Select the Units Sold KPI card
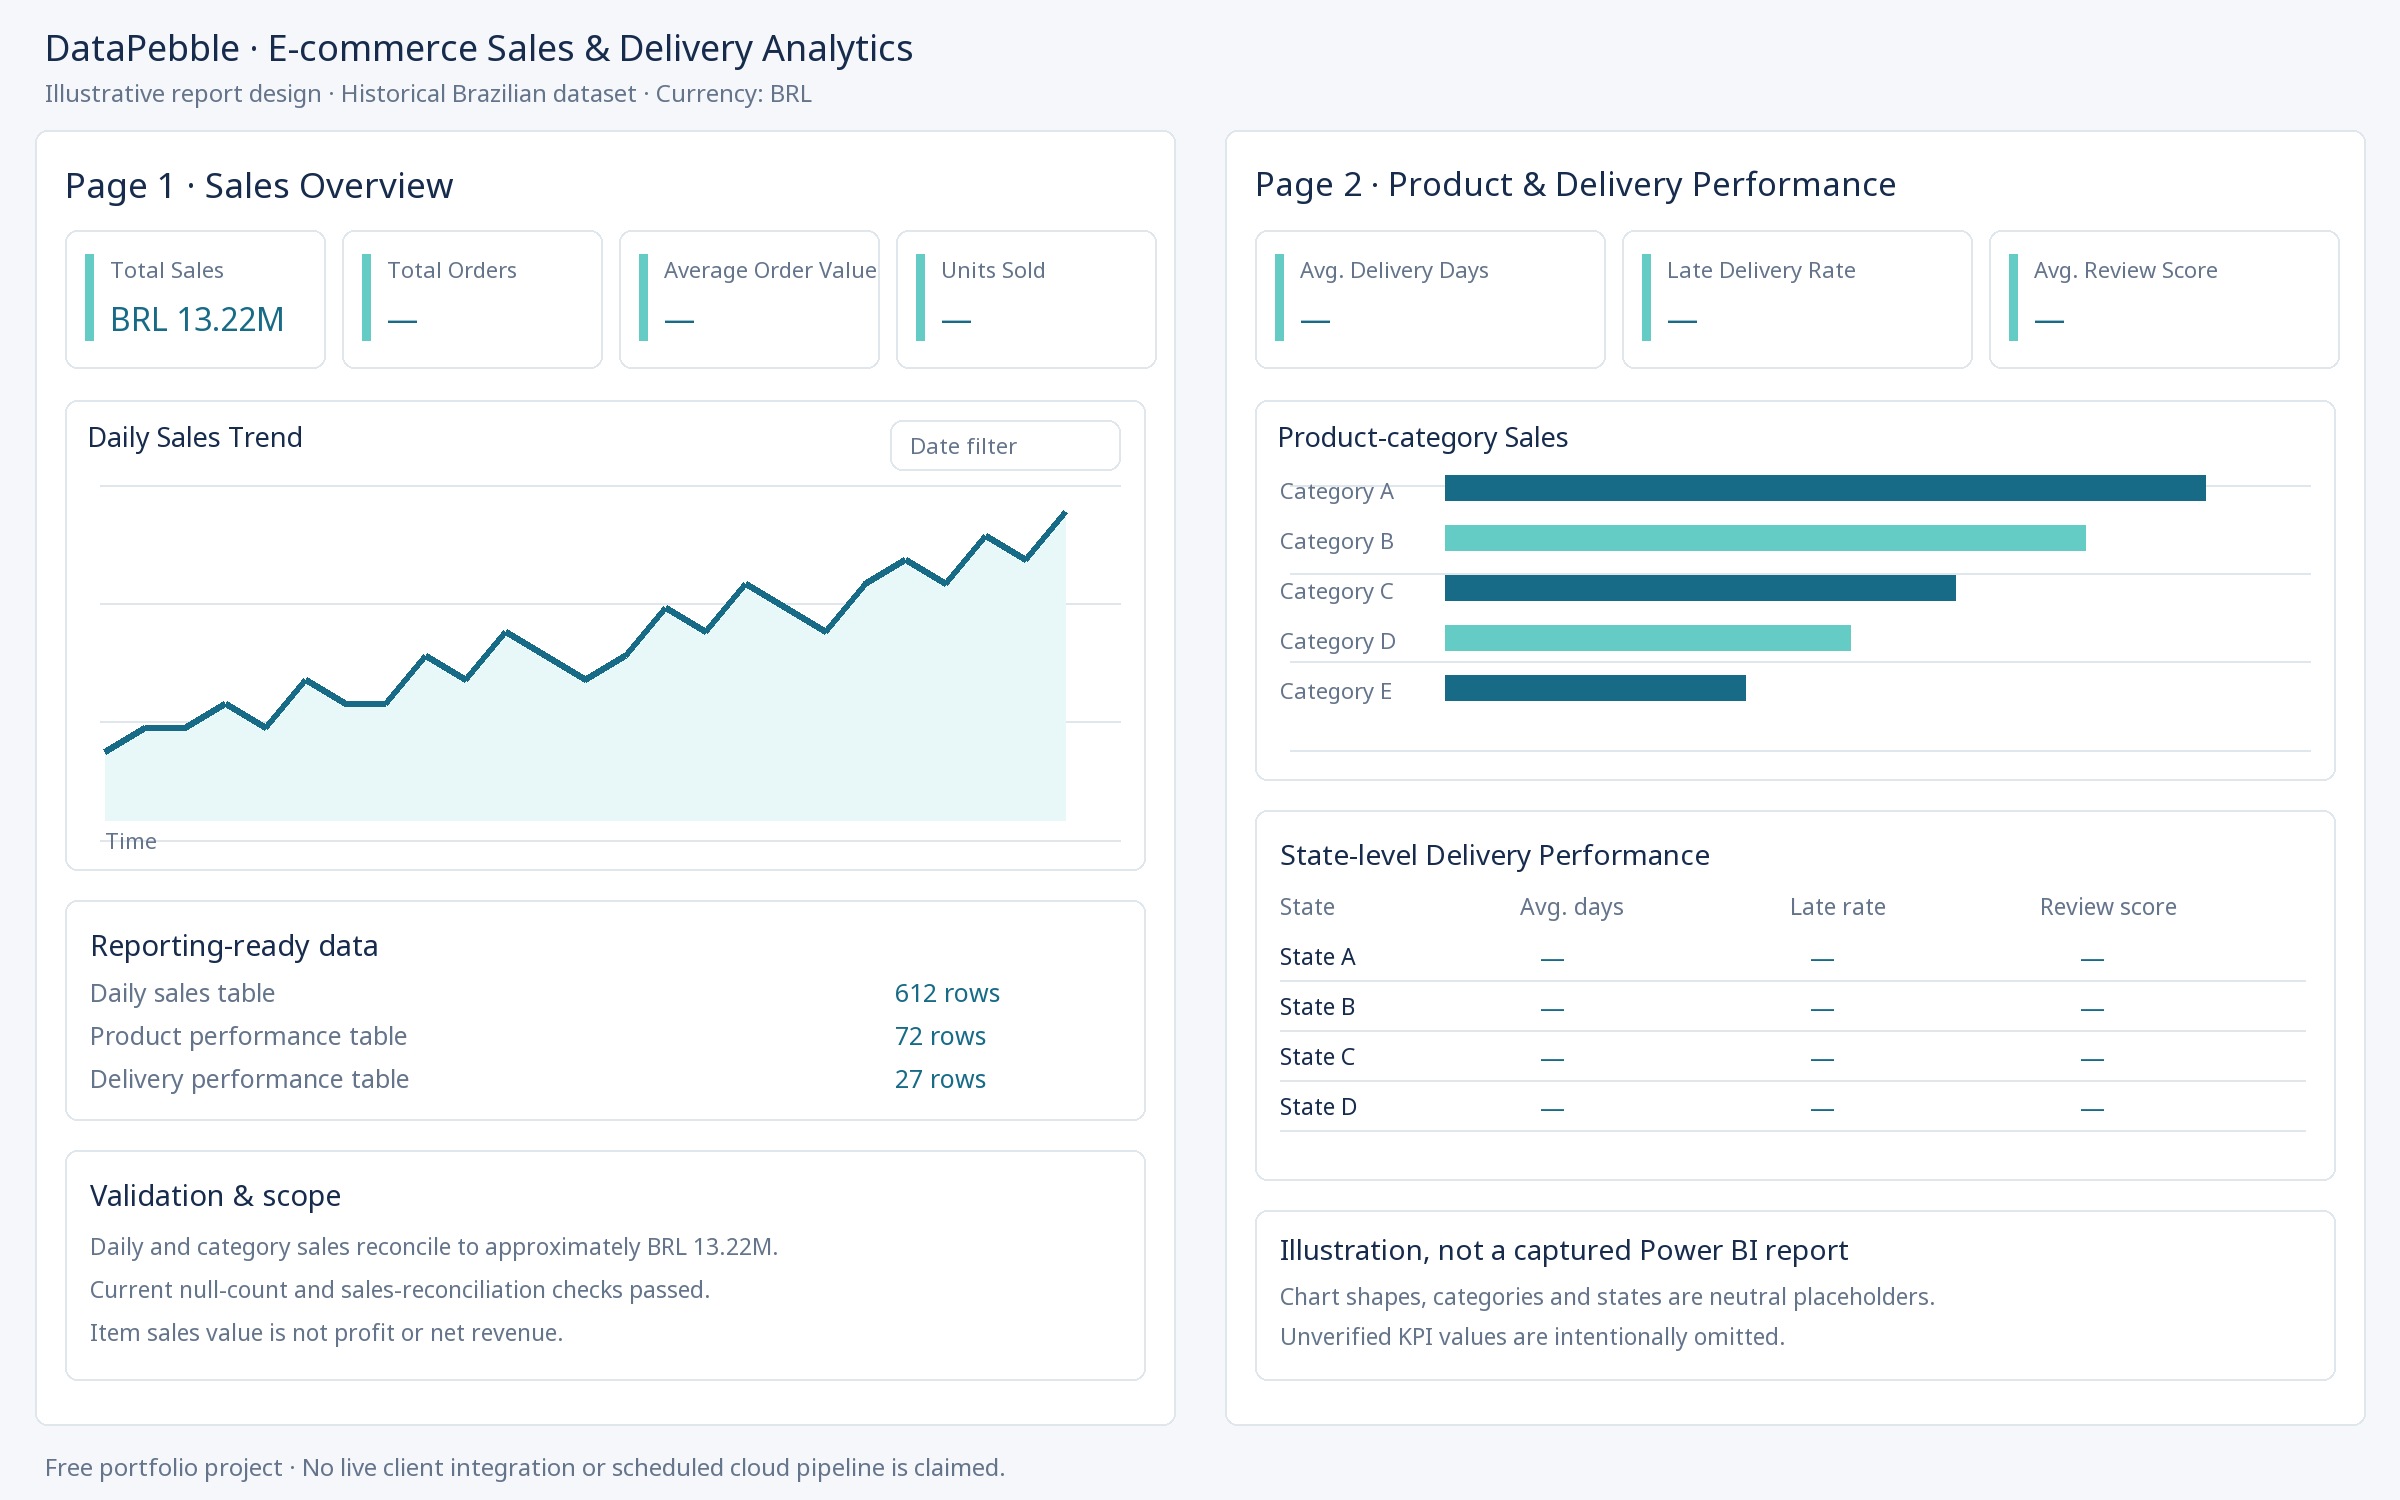Image resolution: width=2400 pixels, height=1500 pixels. (x=1026, y=300)
